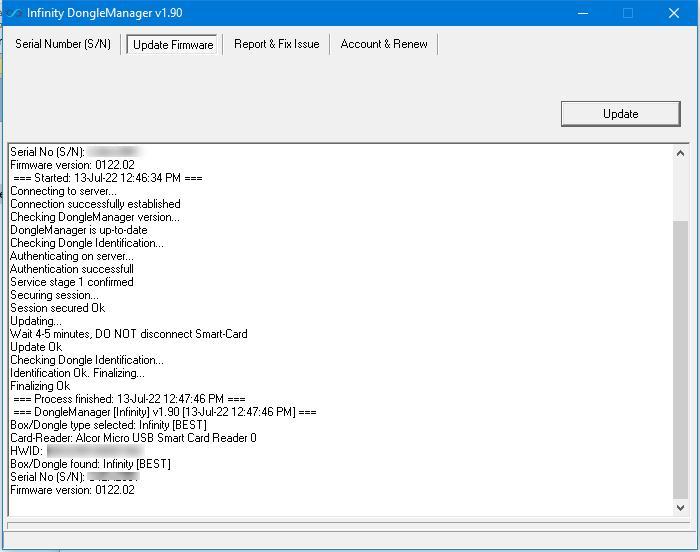Click log line "Finalizing Ok"
This screenshot has height=552, width=700.
coord(40,386)
